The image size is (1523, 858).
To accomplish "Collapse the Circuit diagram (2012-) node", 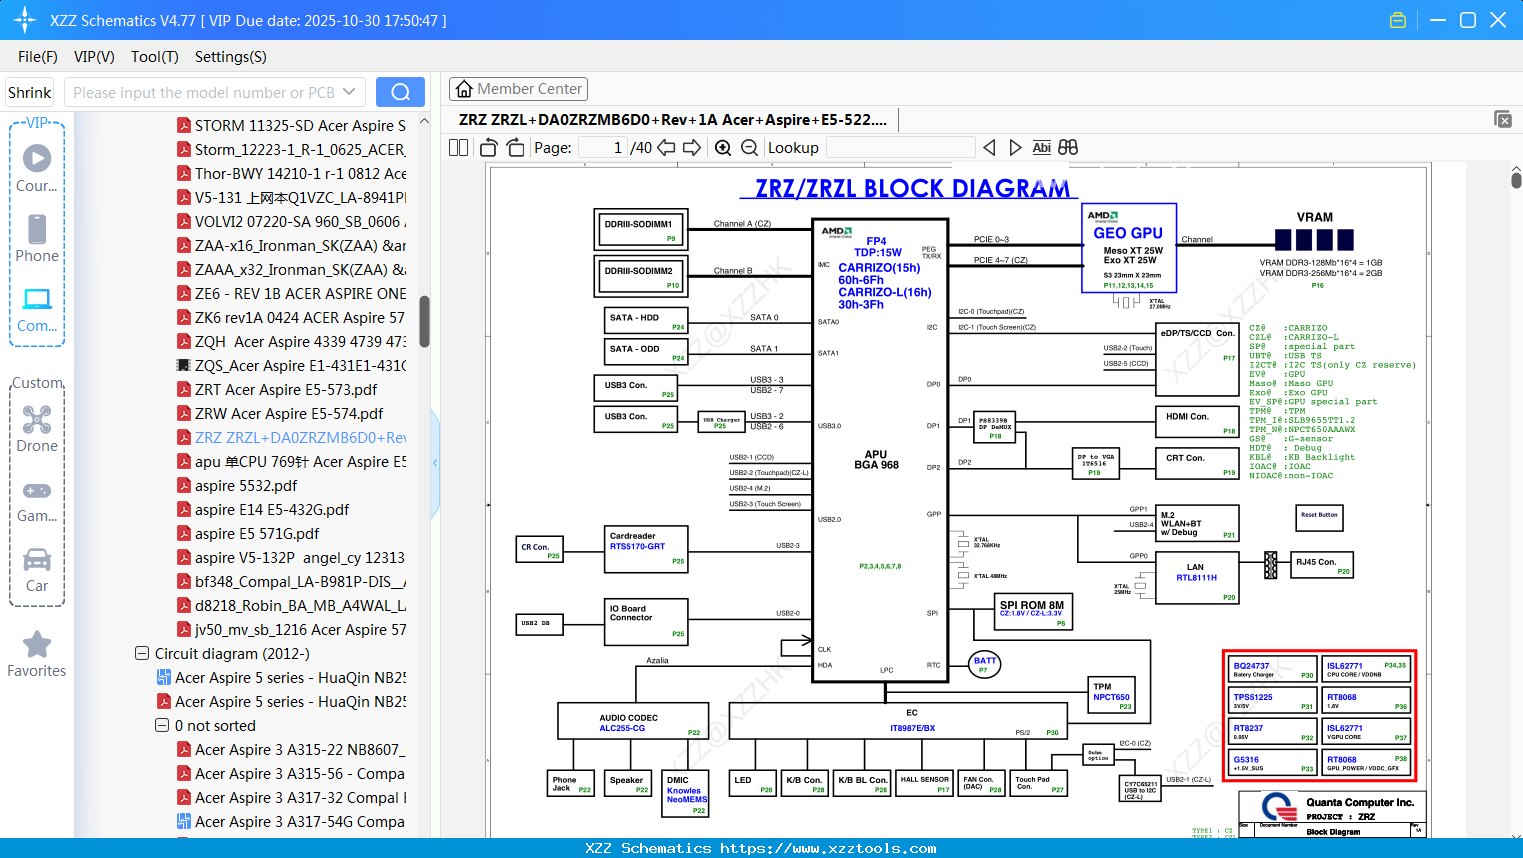I will 142,654.
